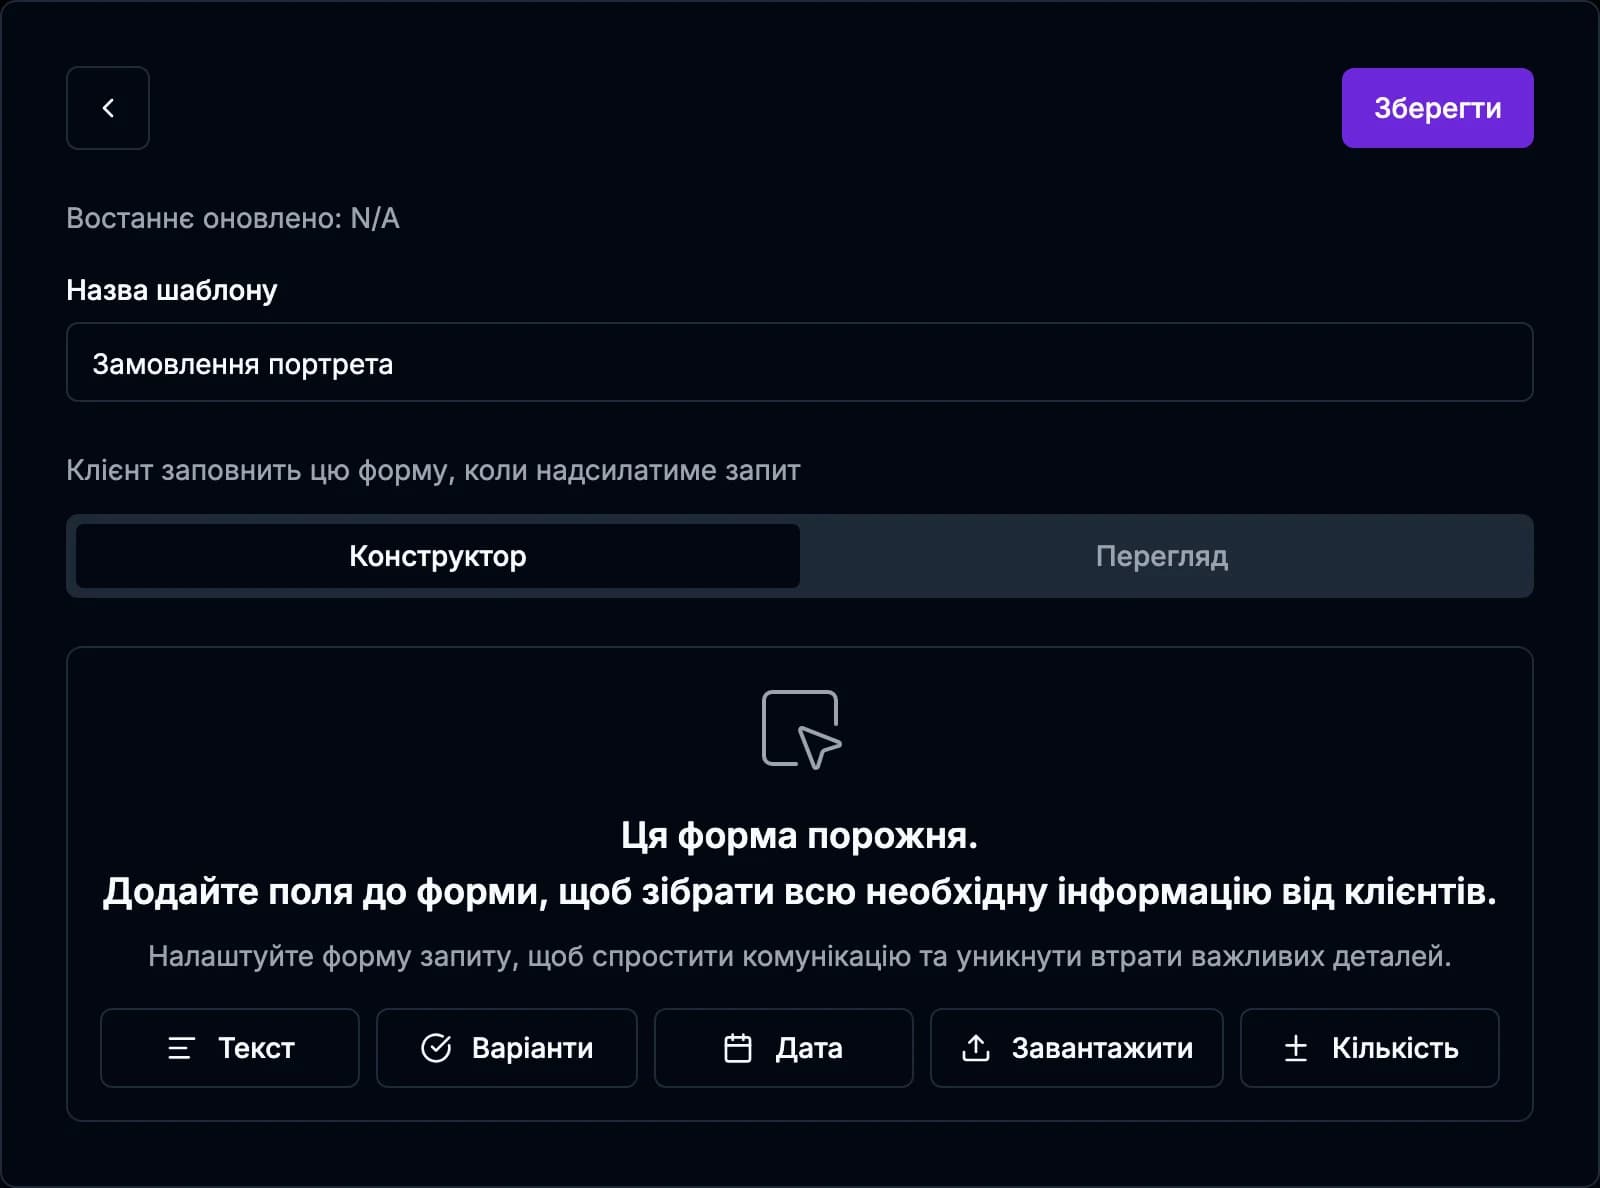Click the 'Налаштуйте форму запиту' hint text
This screenshot has width=1600, height=1188.
799,956
